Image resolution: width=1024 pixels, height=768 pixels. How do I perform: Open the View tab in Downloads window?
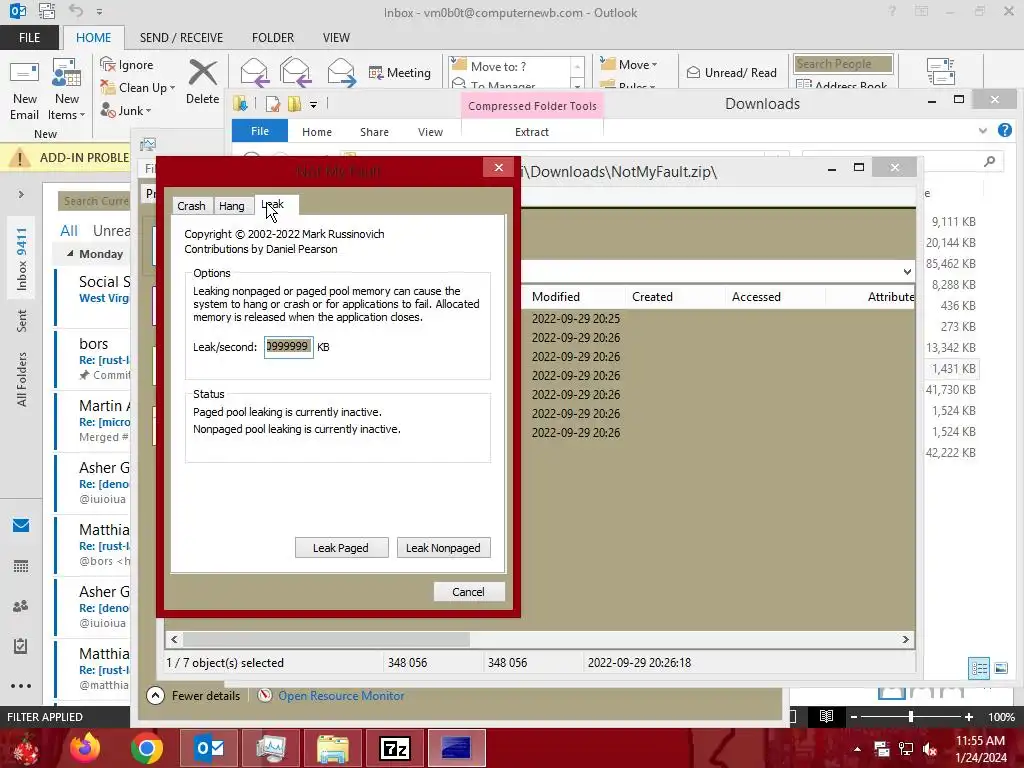[430, 132]
